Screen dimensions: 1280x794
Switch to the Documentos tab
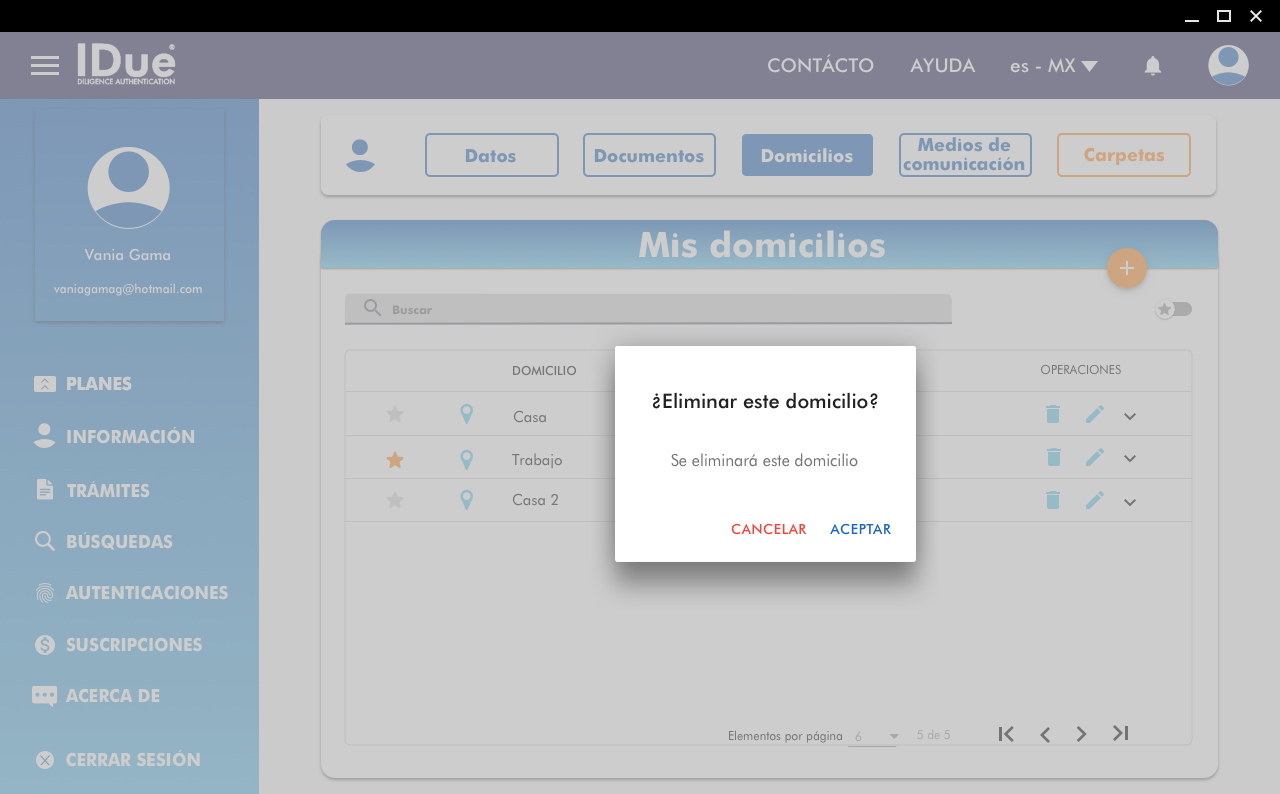(x=649, y=156)
